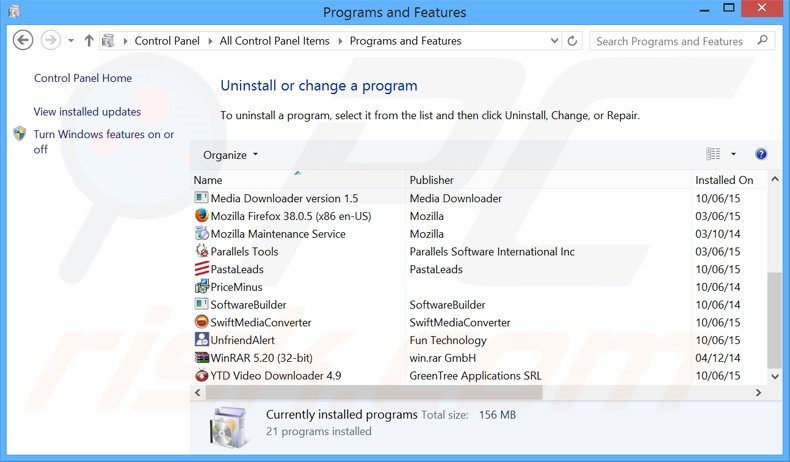Open Help with the question mark icon
Viewport: 790px width, 462px height.
pyautogui.click(x=761, y=154)
